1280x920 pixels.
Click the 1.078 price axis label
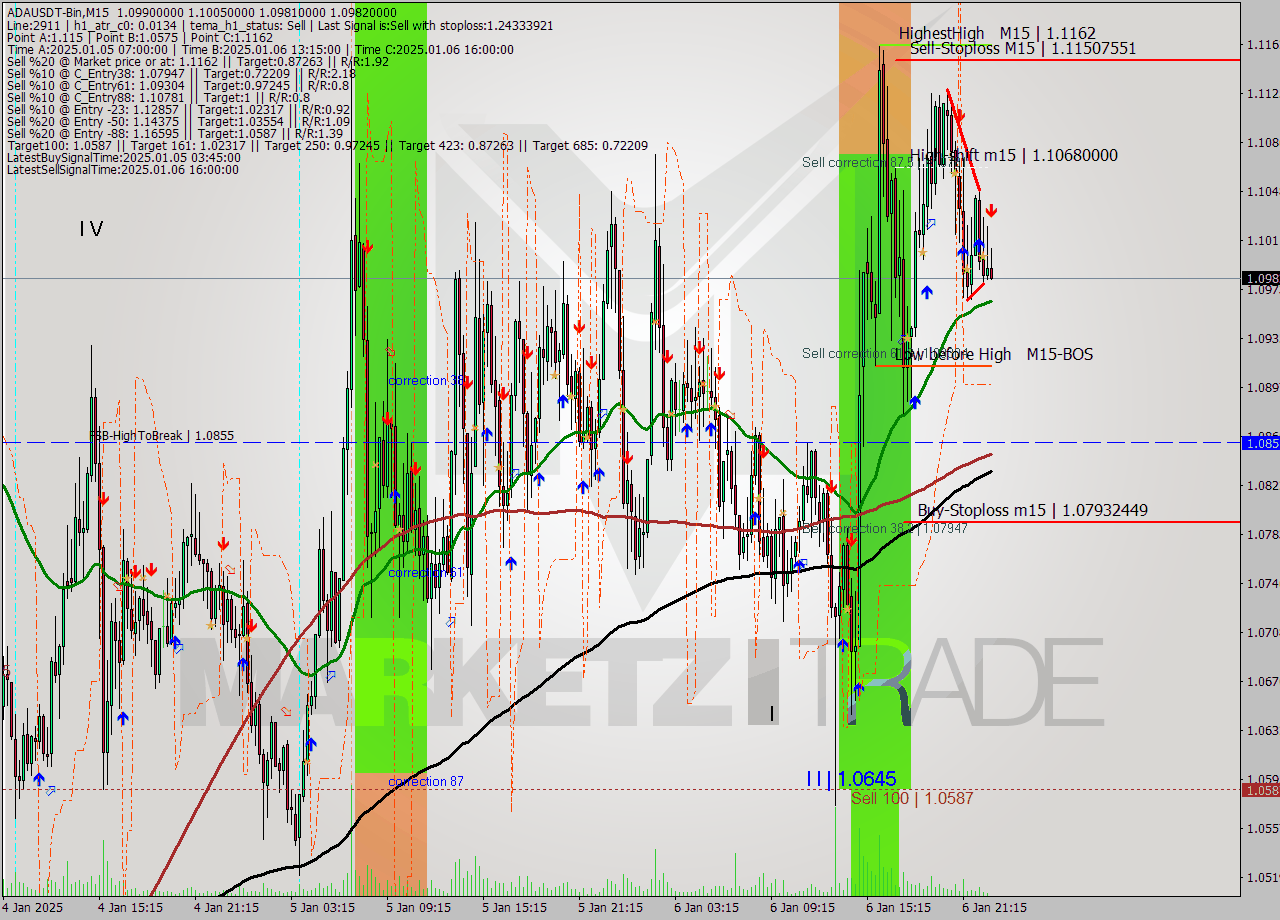pyautogui.click(x=1264, y=535)
